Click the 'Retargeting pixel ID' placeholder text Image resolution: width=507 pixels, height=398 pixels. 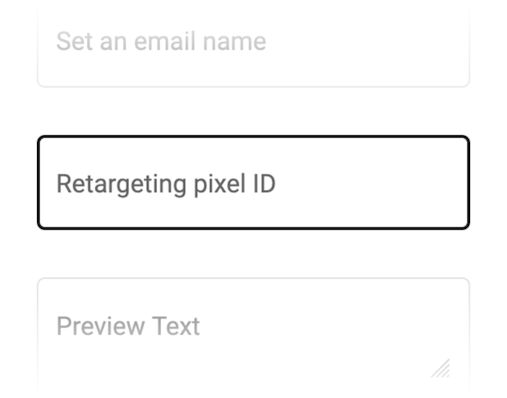coord(166,184)
